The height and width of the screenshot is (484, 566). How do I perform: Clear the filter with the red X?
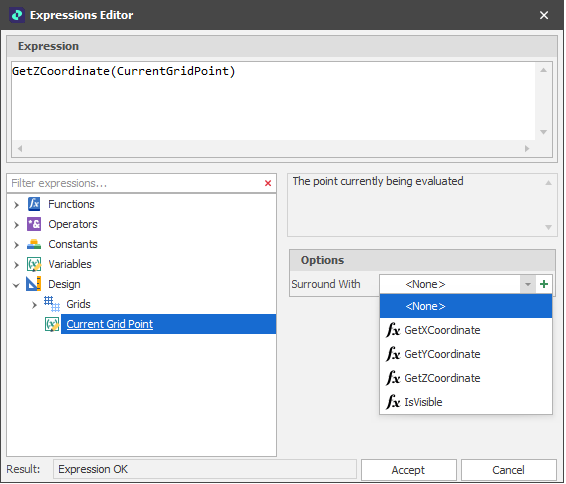[x=268, y=183]
